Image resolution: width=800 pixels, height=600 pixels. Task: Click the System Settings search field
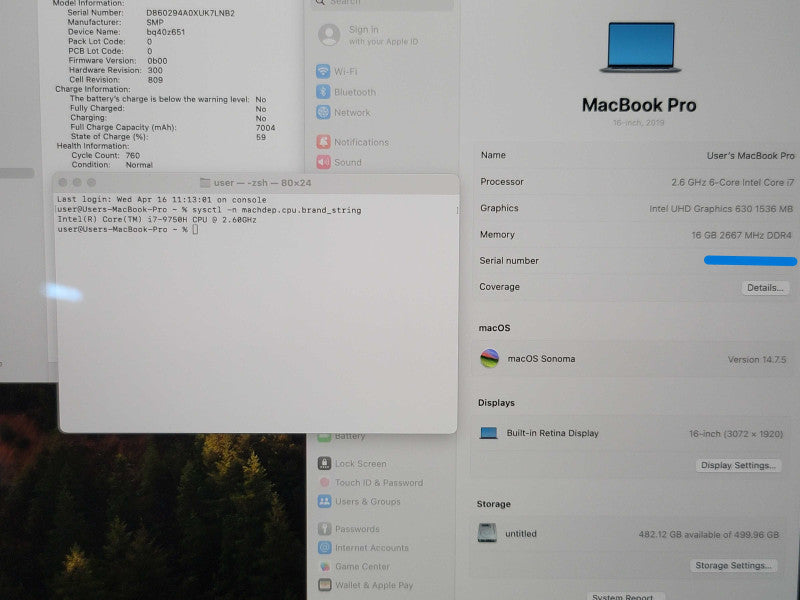coord(382,3)
